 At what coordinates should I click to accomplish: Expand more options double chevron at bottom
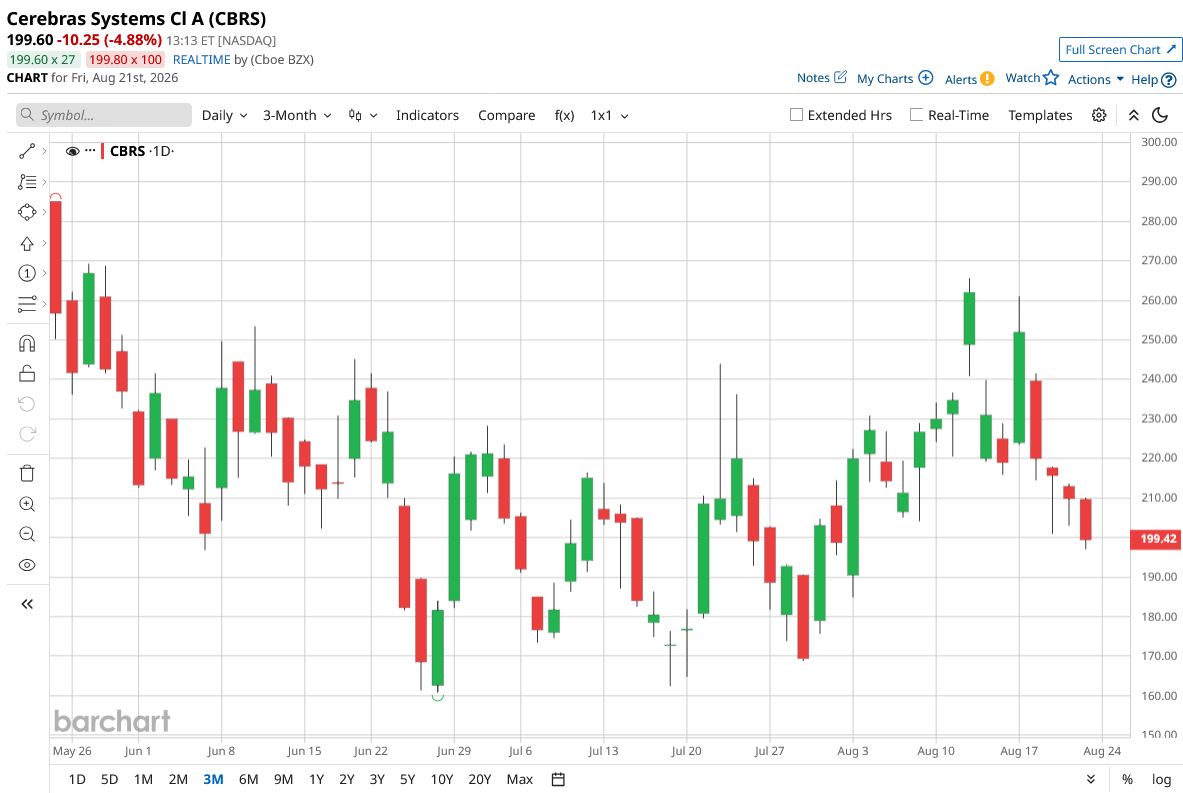[1090, 779]
